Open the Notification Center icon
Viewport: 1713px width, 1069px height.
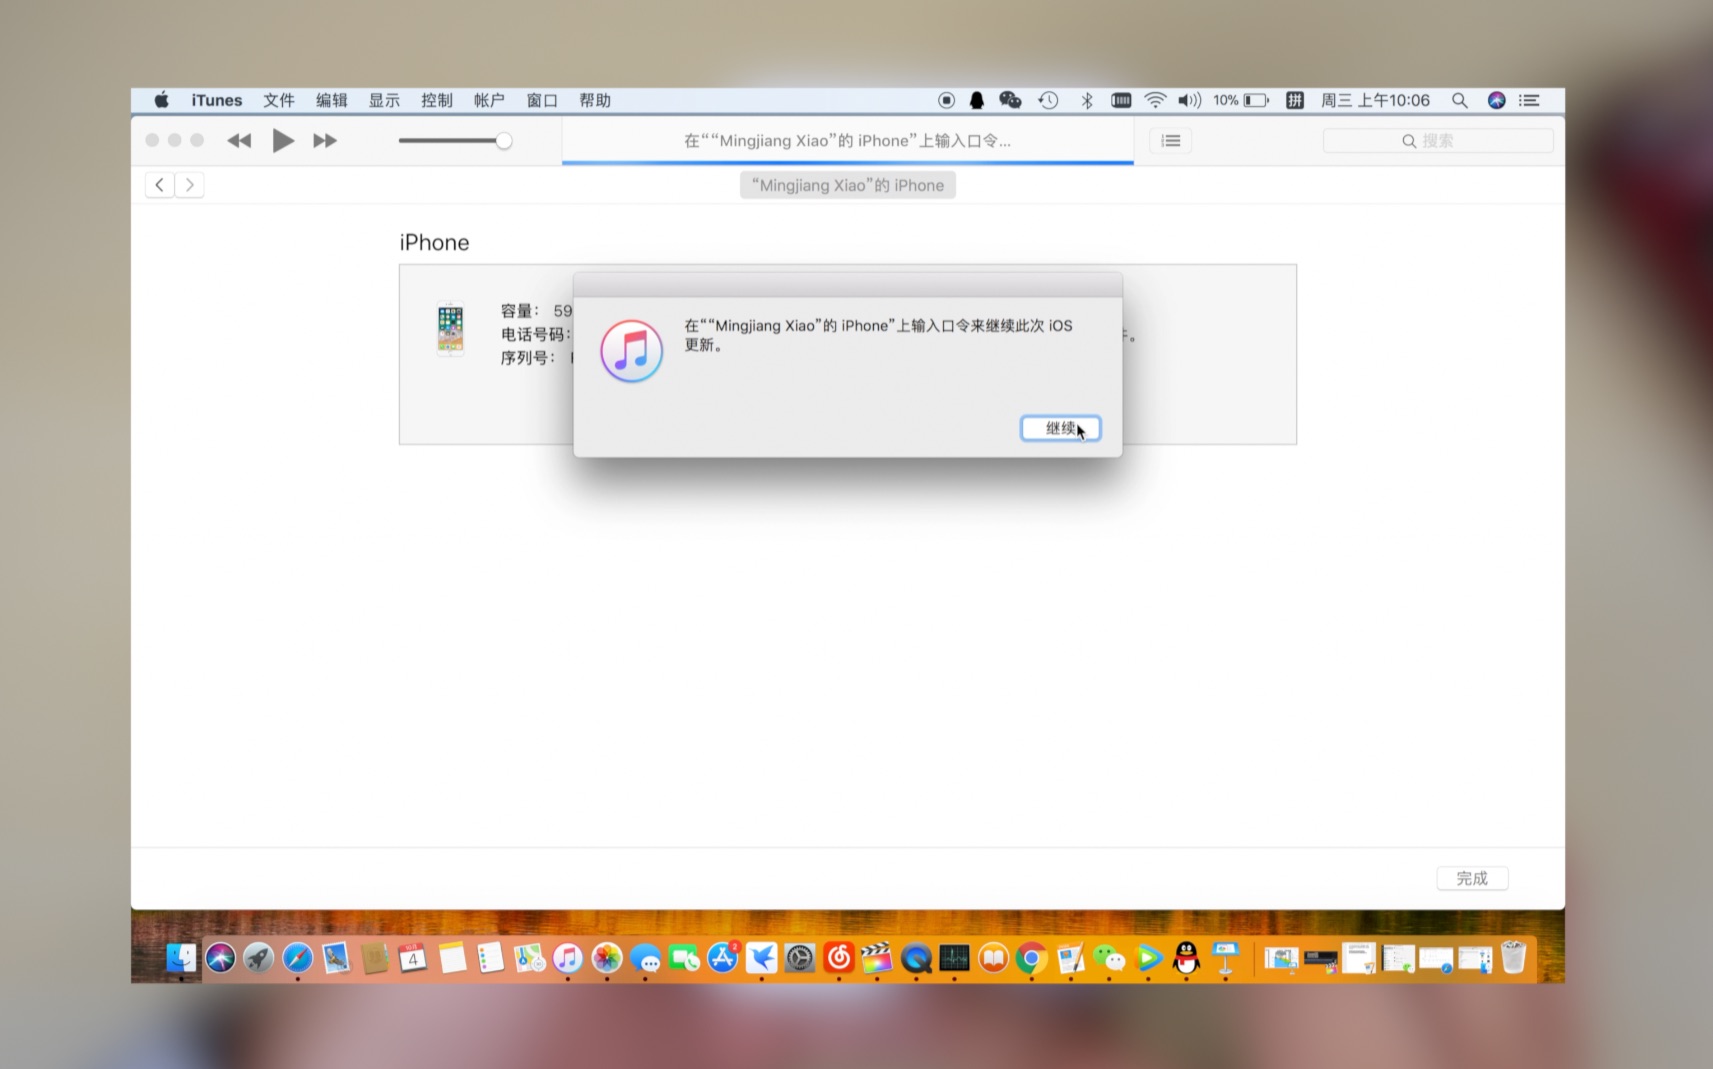tap(1529, 100)
